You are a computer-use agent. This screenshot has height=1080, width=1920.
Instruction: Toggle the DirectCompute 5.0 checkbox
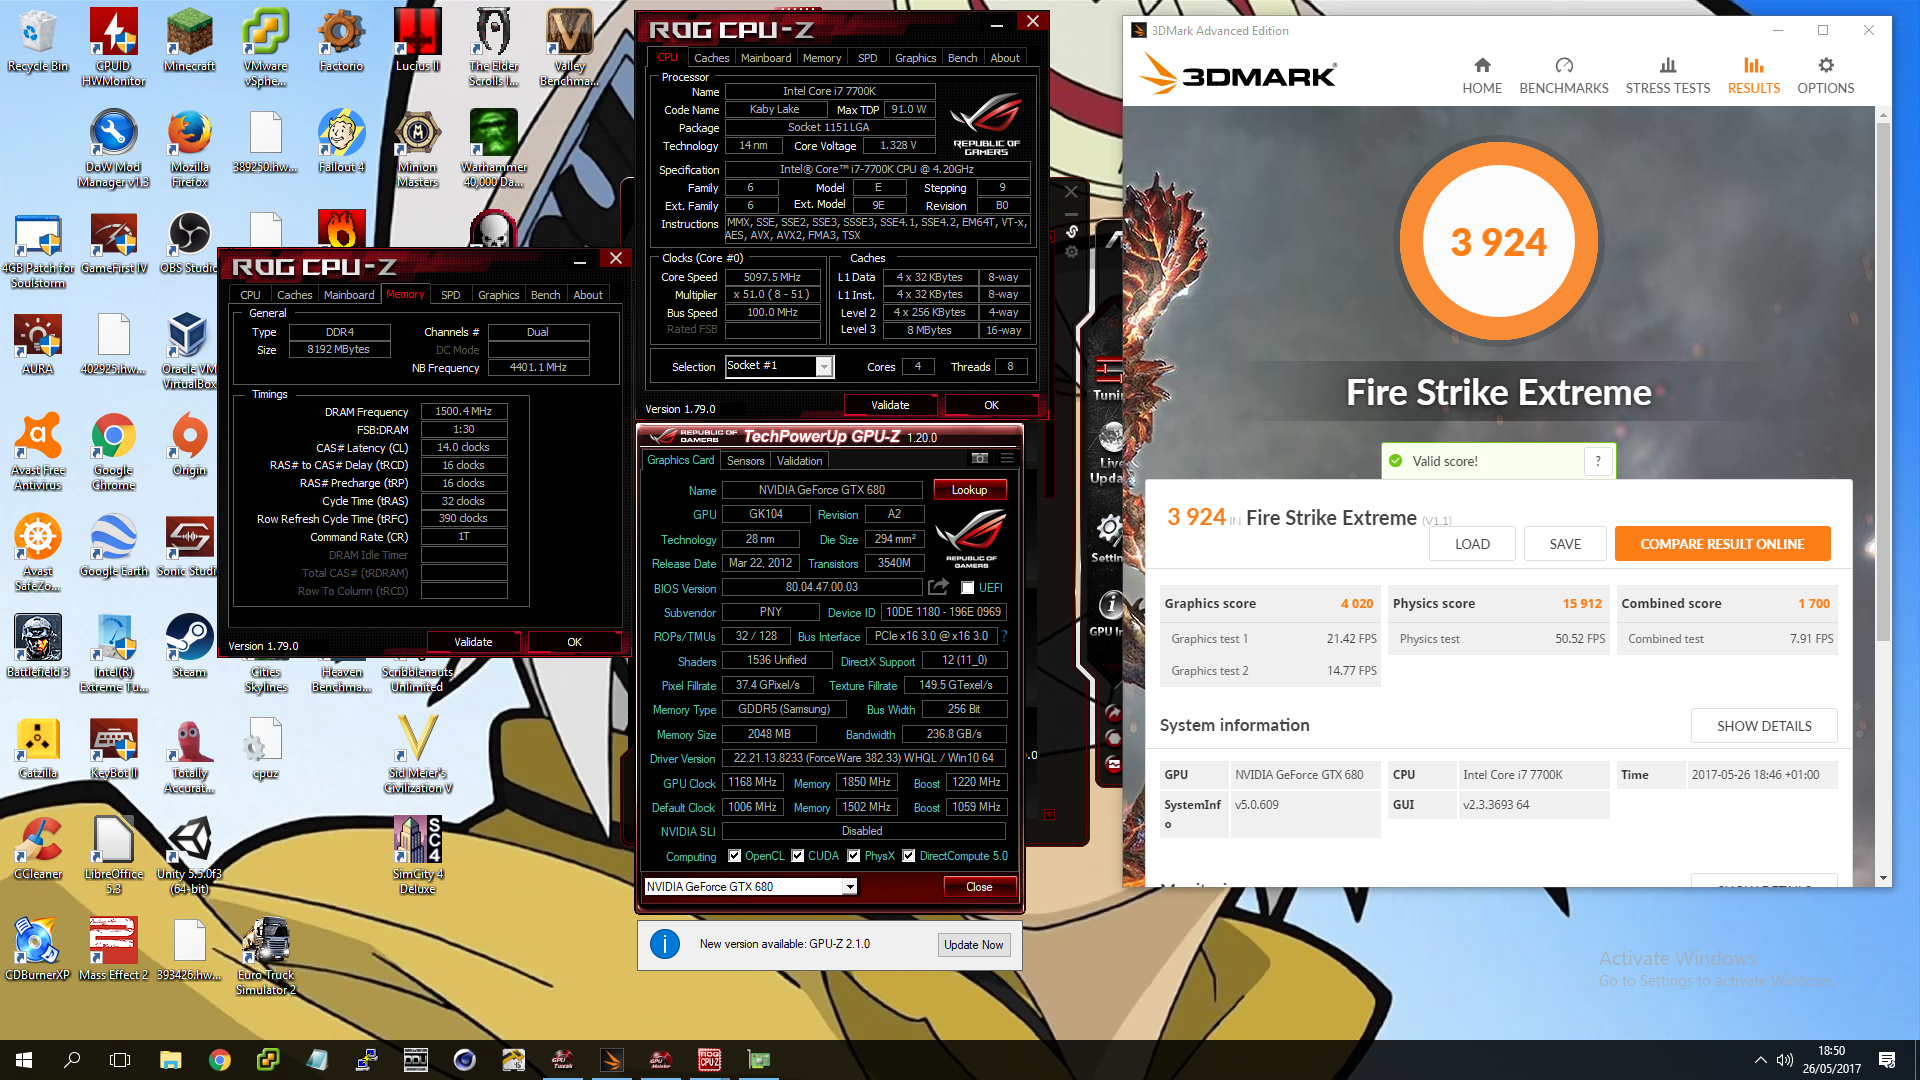[x=909, y=855]
